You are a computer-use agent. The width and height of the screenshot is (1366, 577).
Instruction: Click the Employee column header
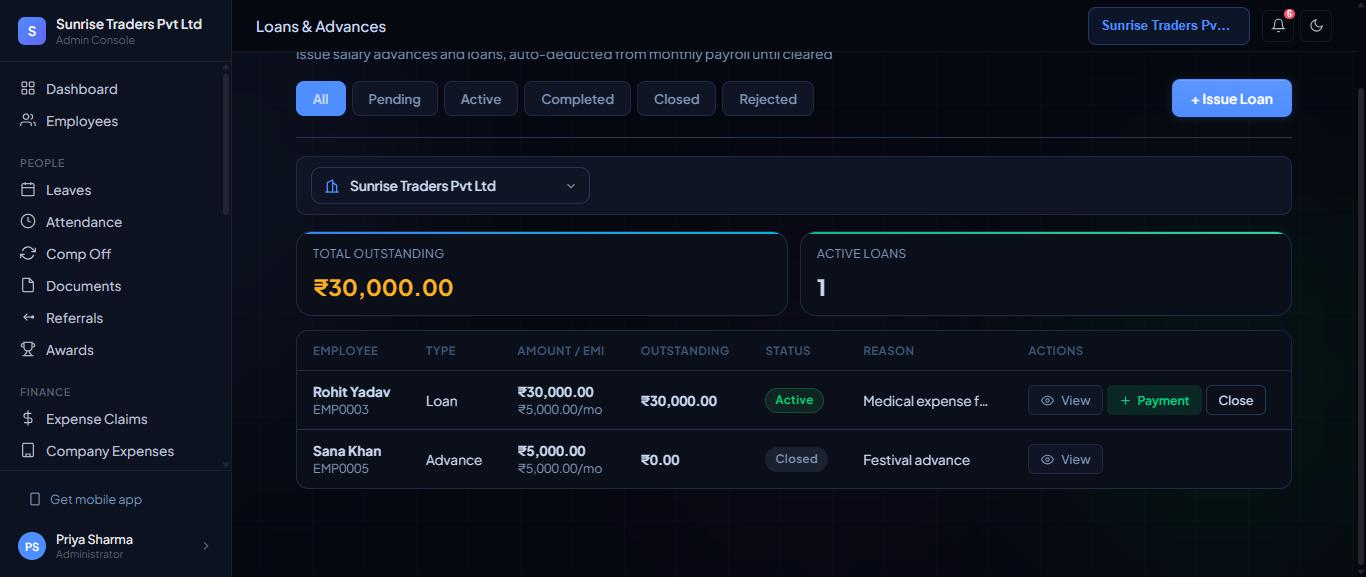point(346,351)
